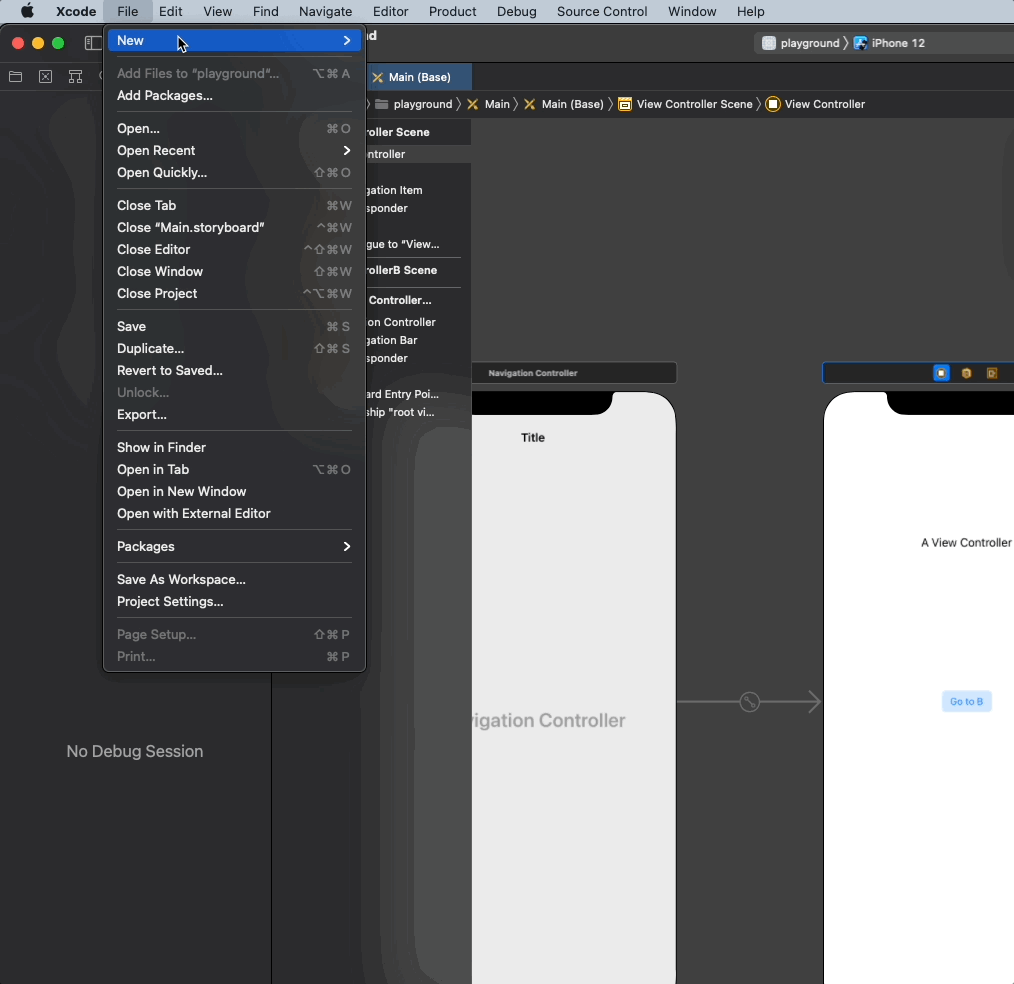Select the Storyboard Entry Point outline row
Image resolution: width=1014 pixels, height=984 pixels.
[418, 394]
